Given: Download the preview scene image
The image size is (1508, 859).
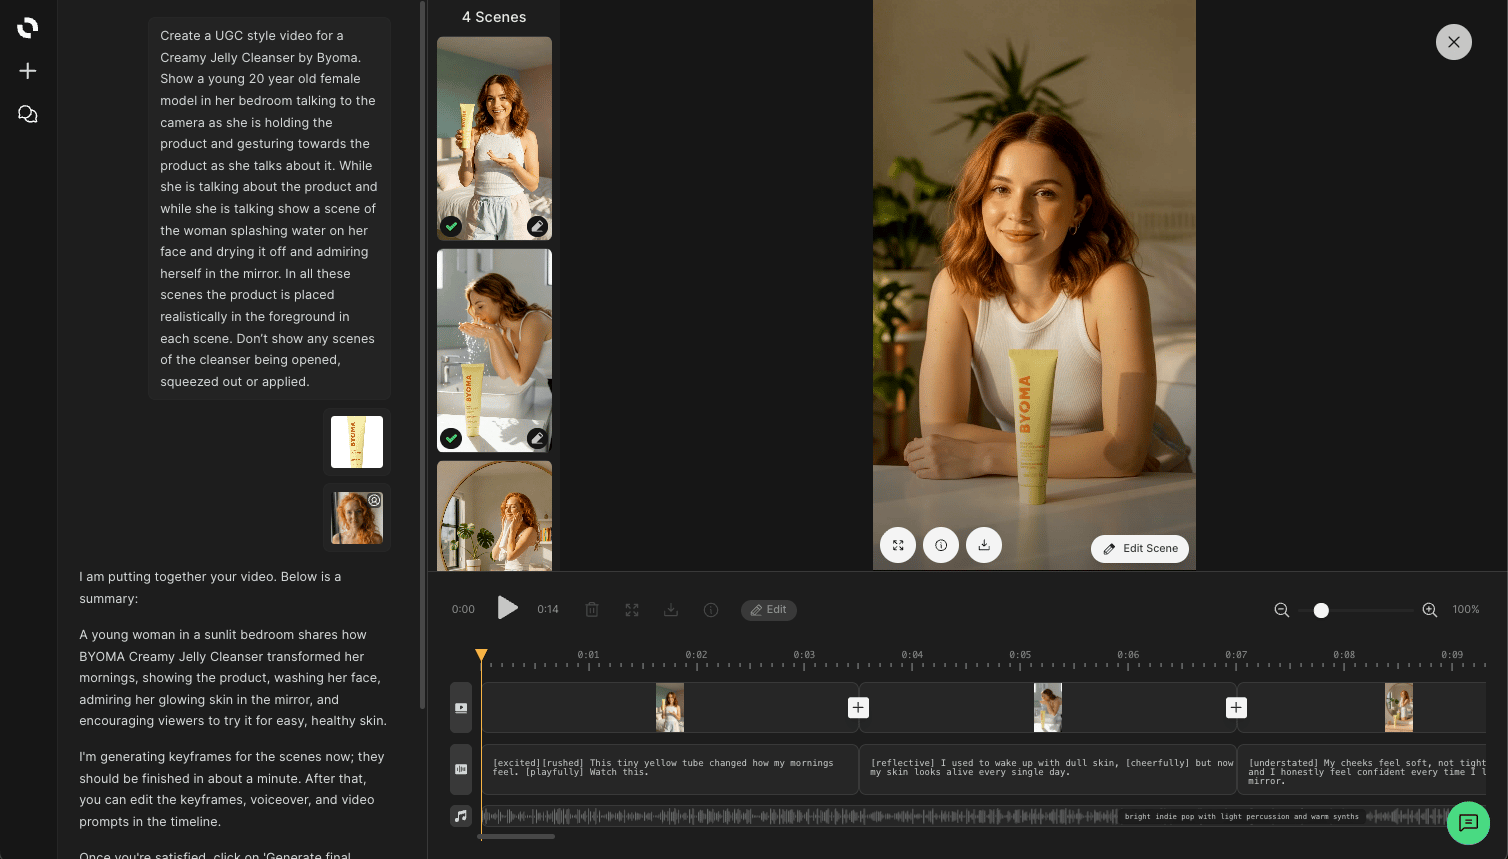Looking at the screenshot, I should tap(984, 545).
